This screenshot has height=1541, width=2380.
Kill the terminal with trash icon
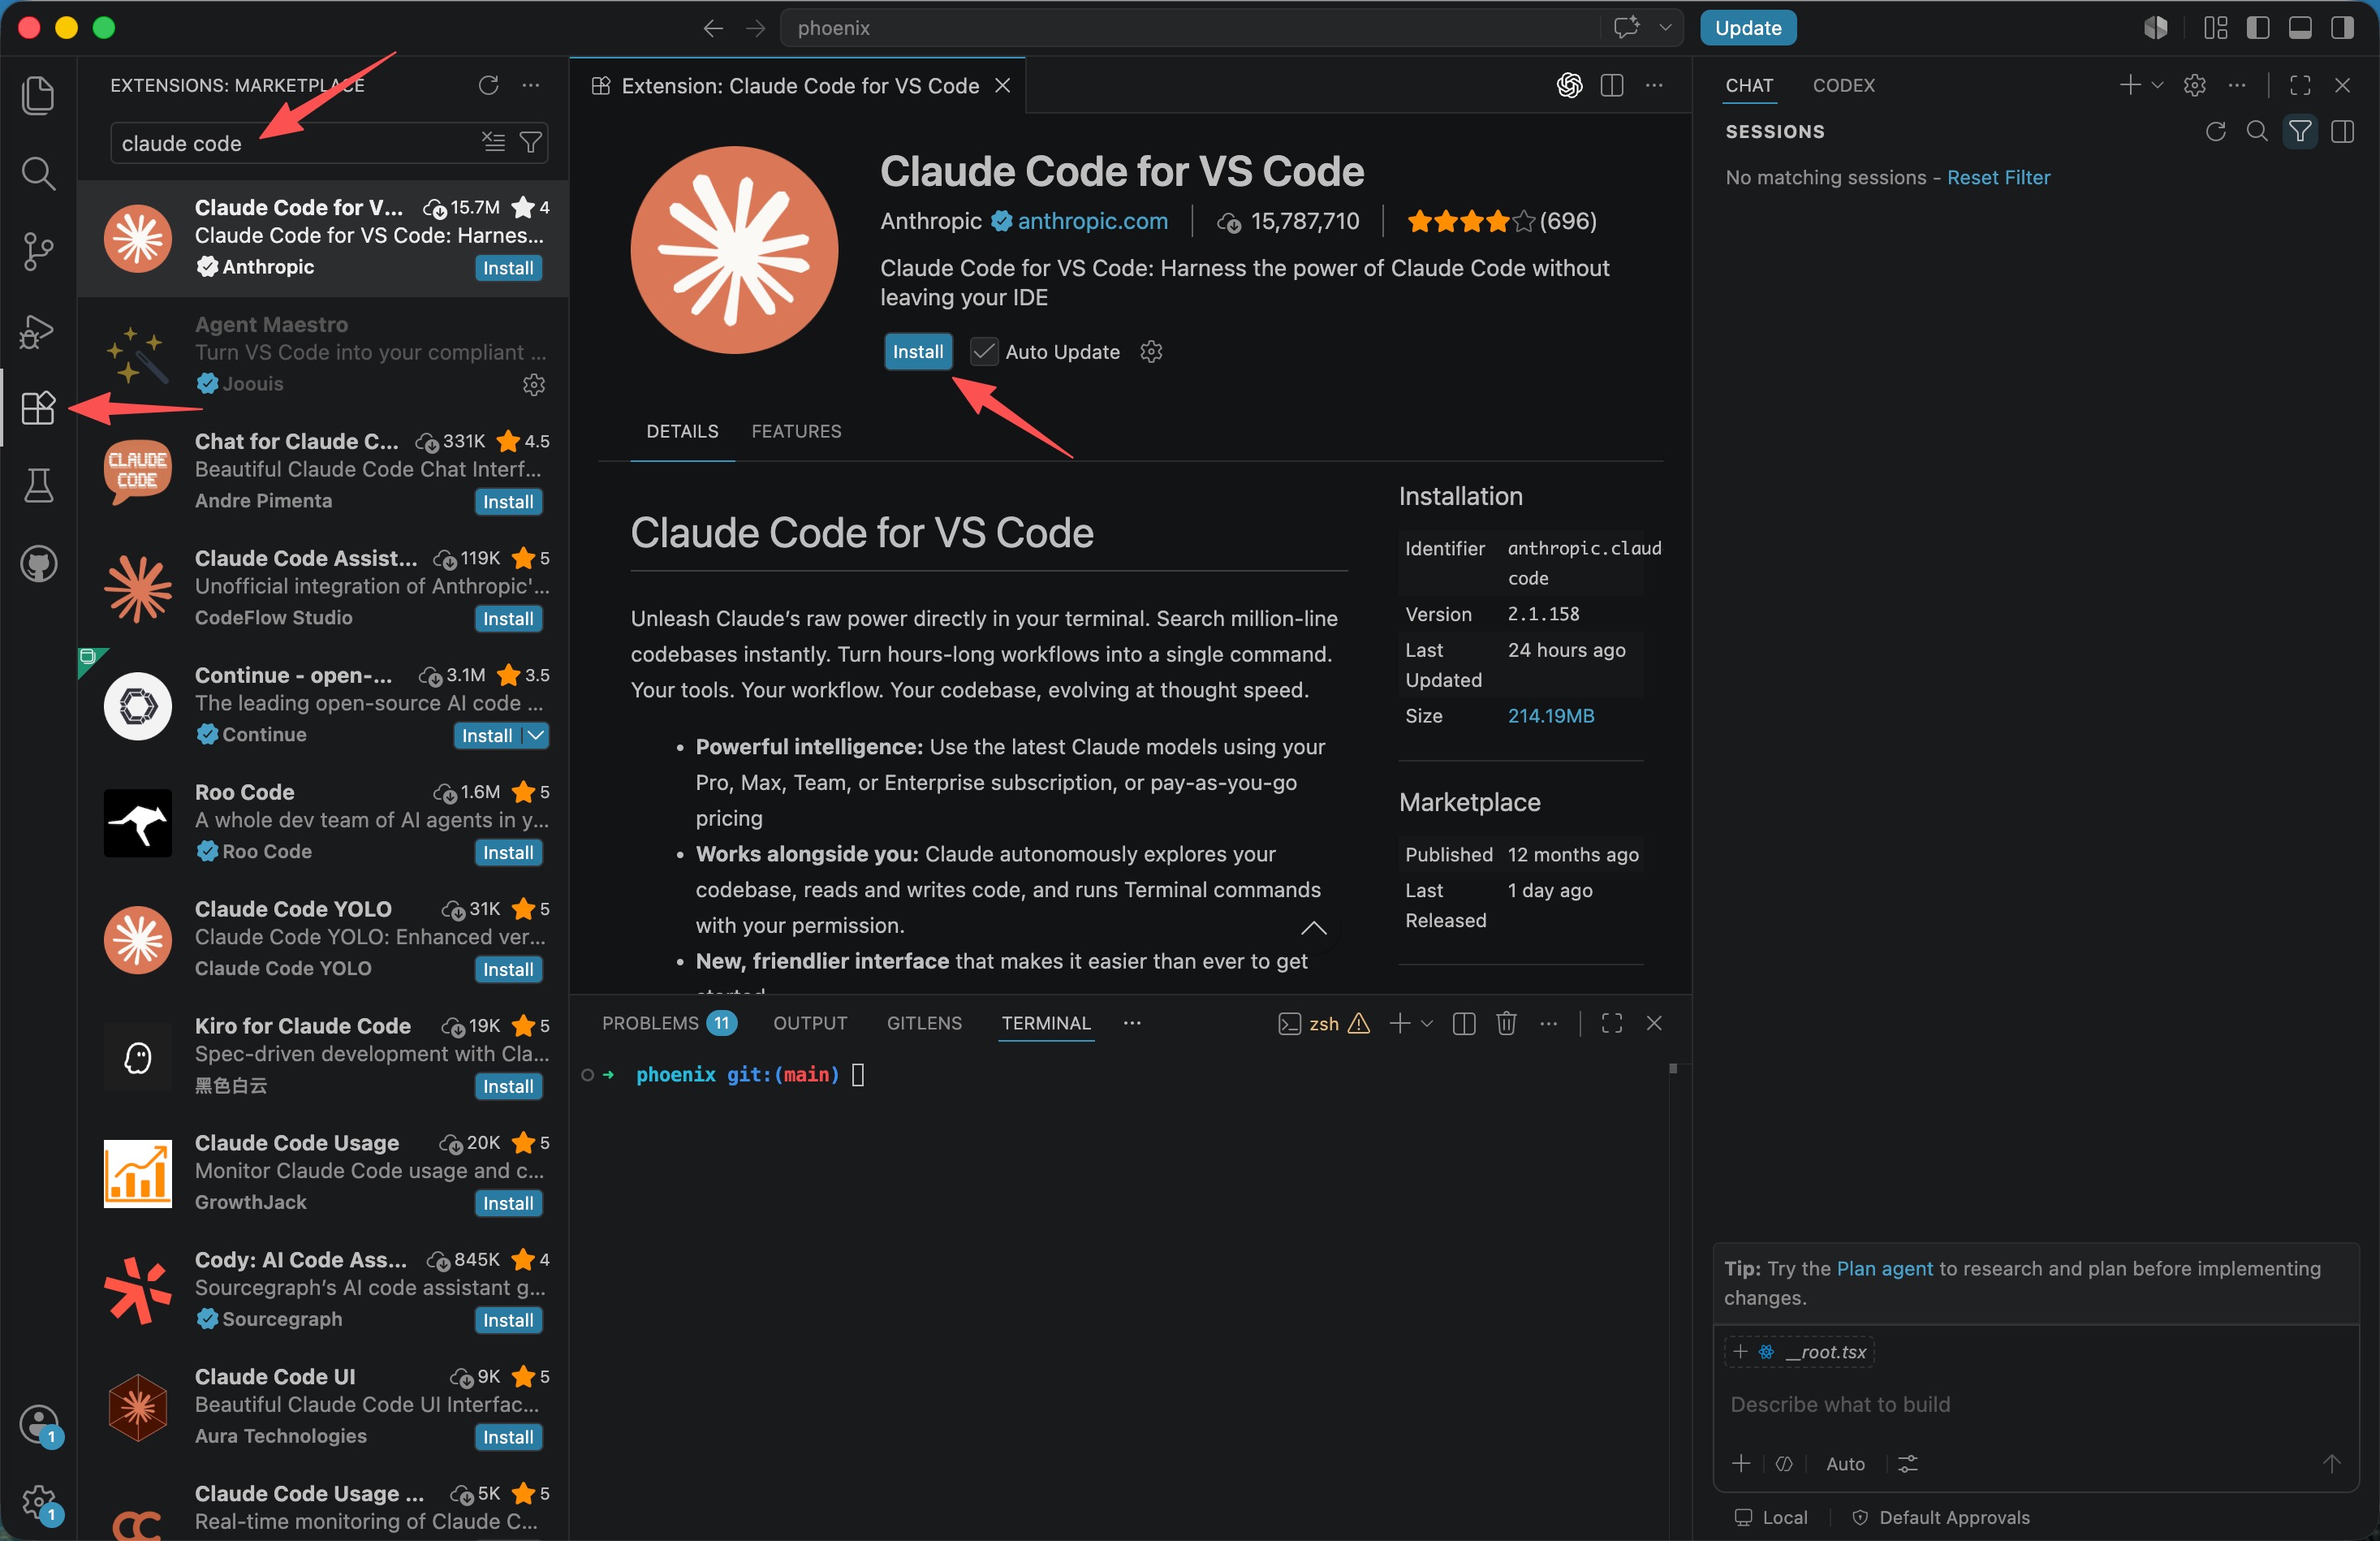1506,1023
